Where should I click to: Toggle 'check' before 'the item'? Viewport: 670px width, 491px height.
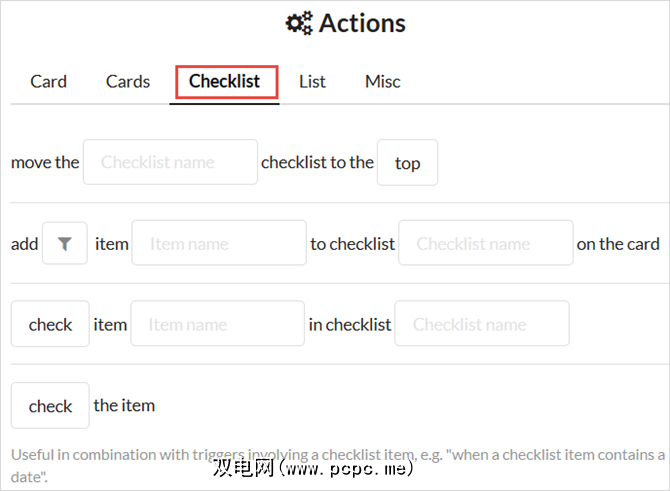tap(50, 406)
